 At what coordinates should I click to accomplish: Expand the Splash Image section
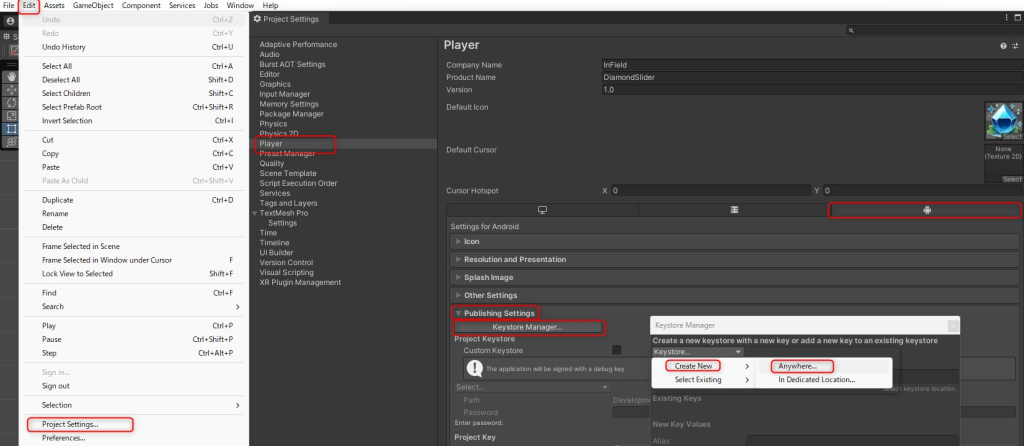(489, 277)
